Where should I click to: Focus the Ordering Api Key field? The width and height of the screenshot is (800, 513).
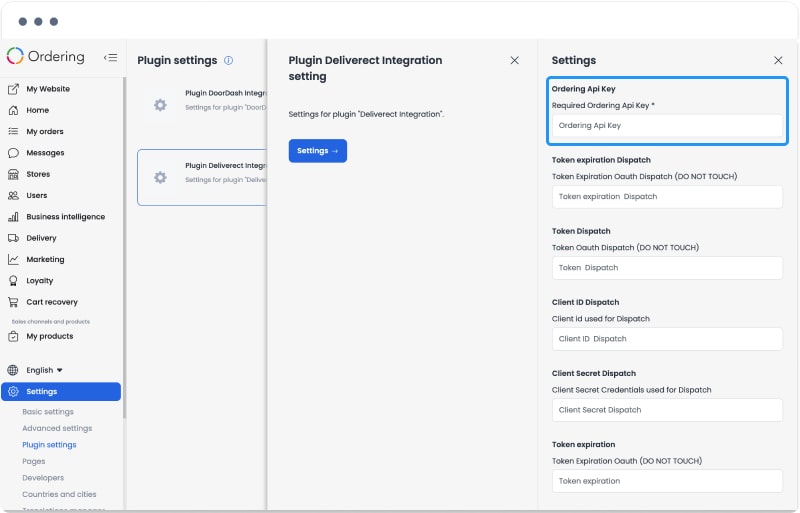click(667, 126)
